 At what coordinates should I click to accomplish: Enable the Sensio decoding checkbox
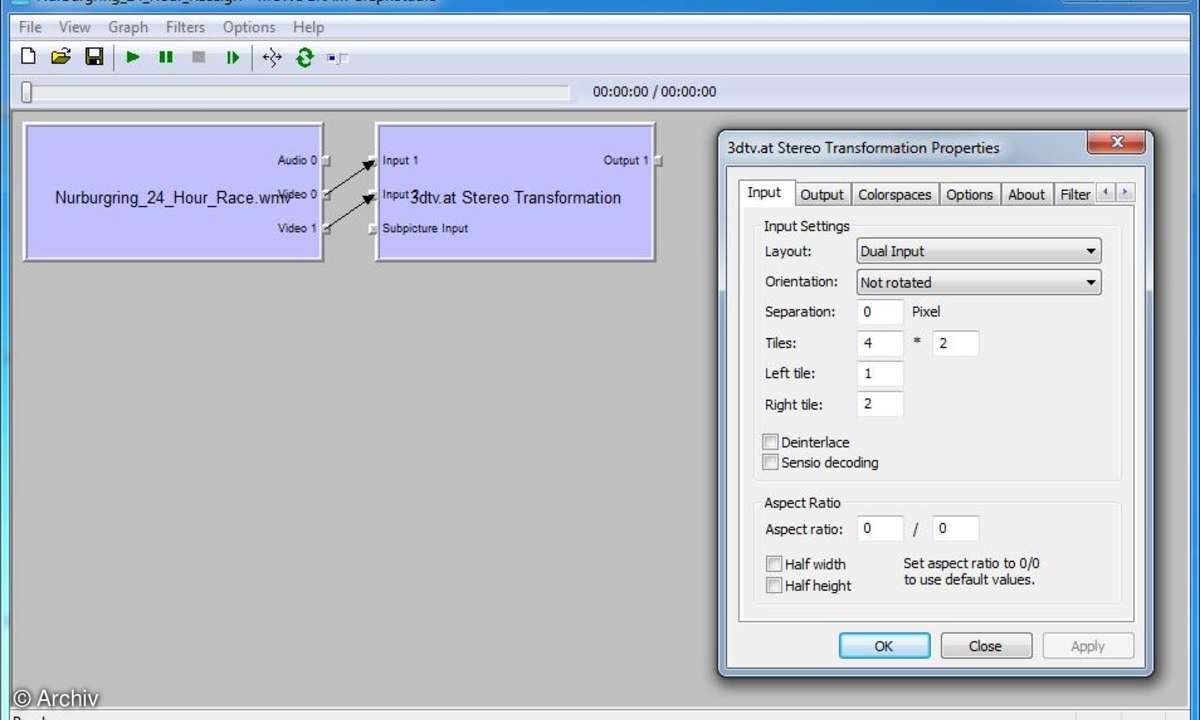click(x=771, y=463)
